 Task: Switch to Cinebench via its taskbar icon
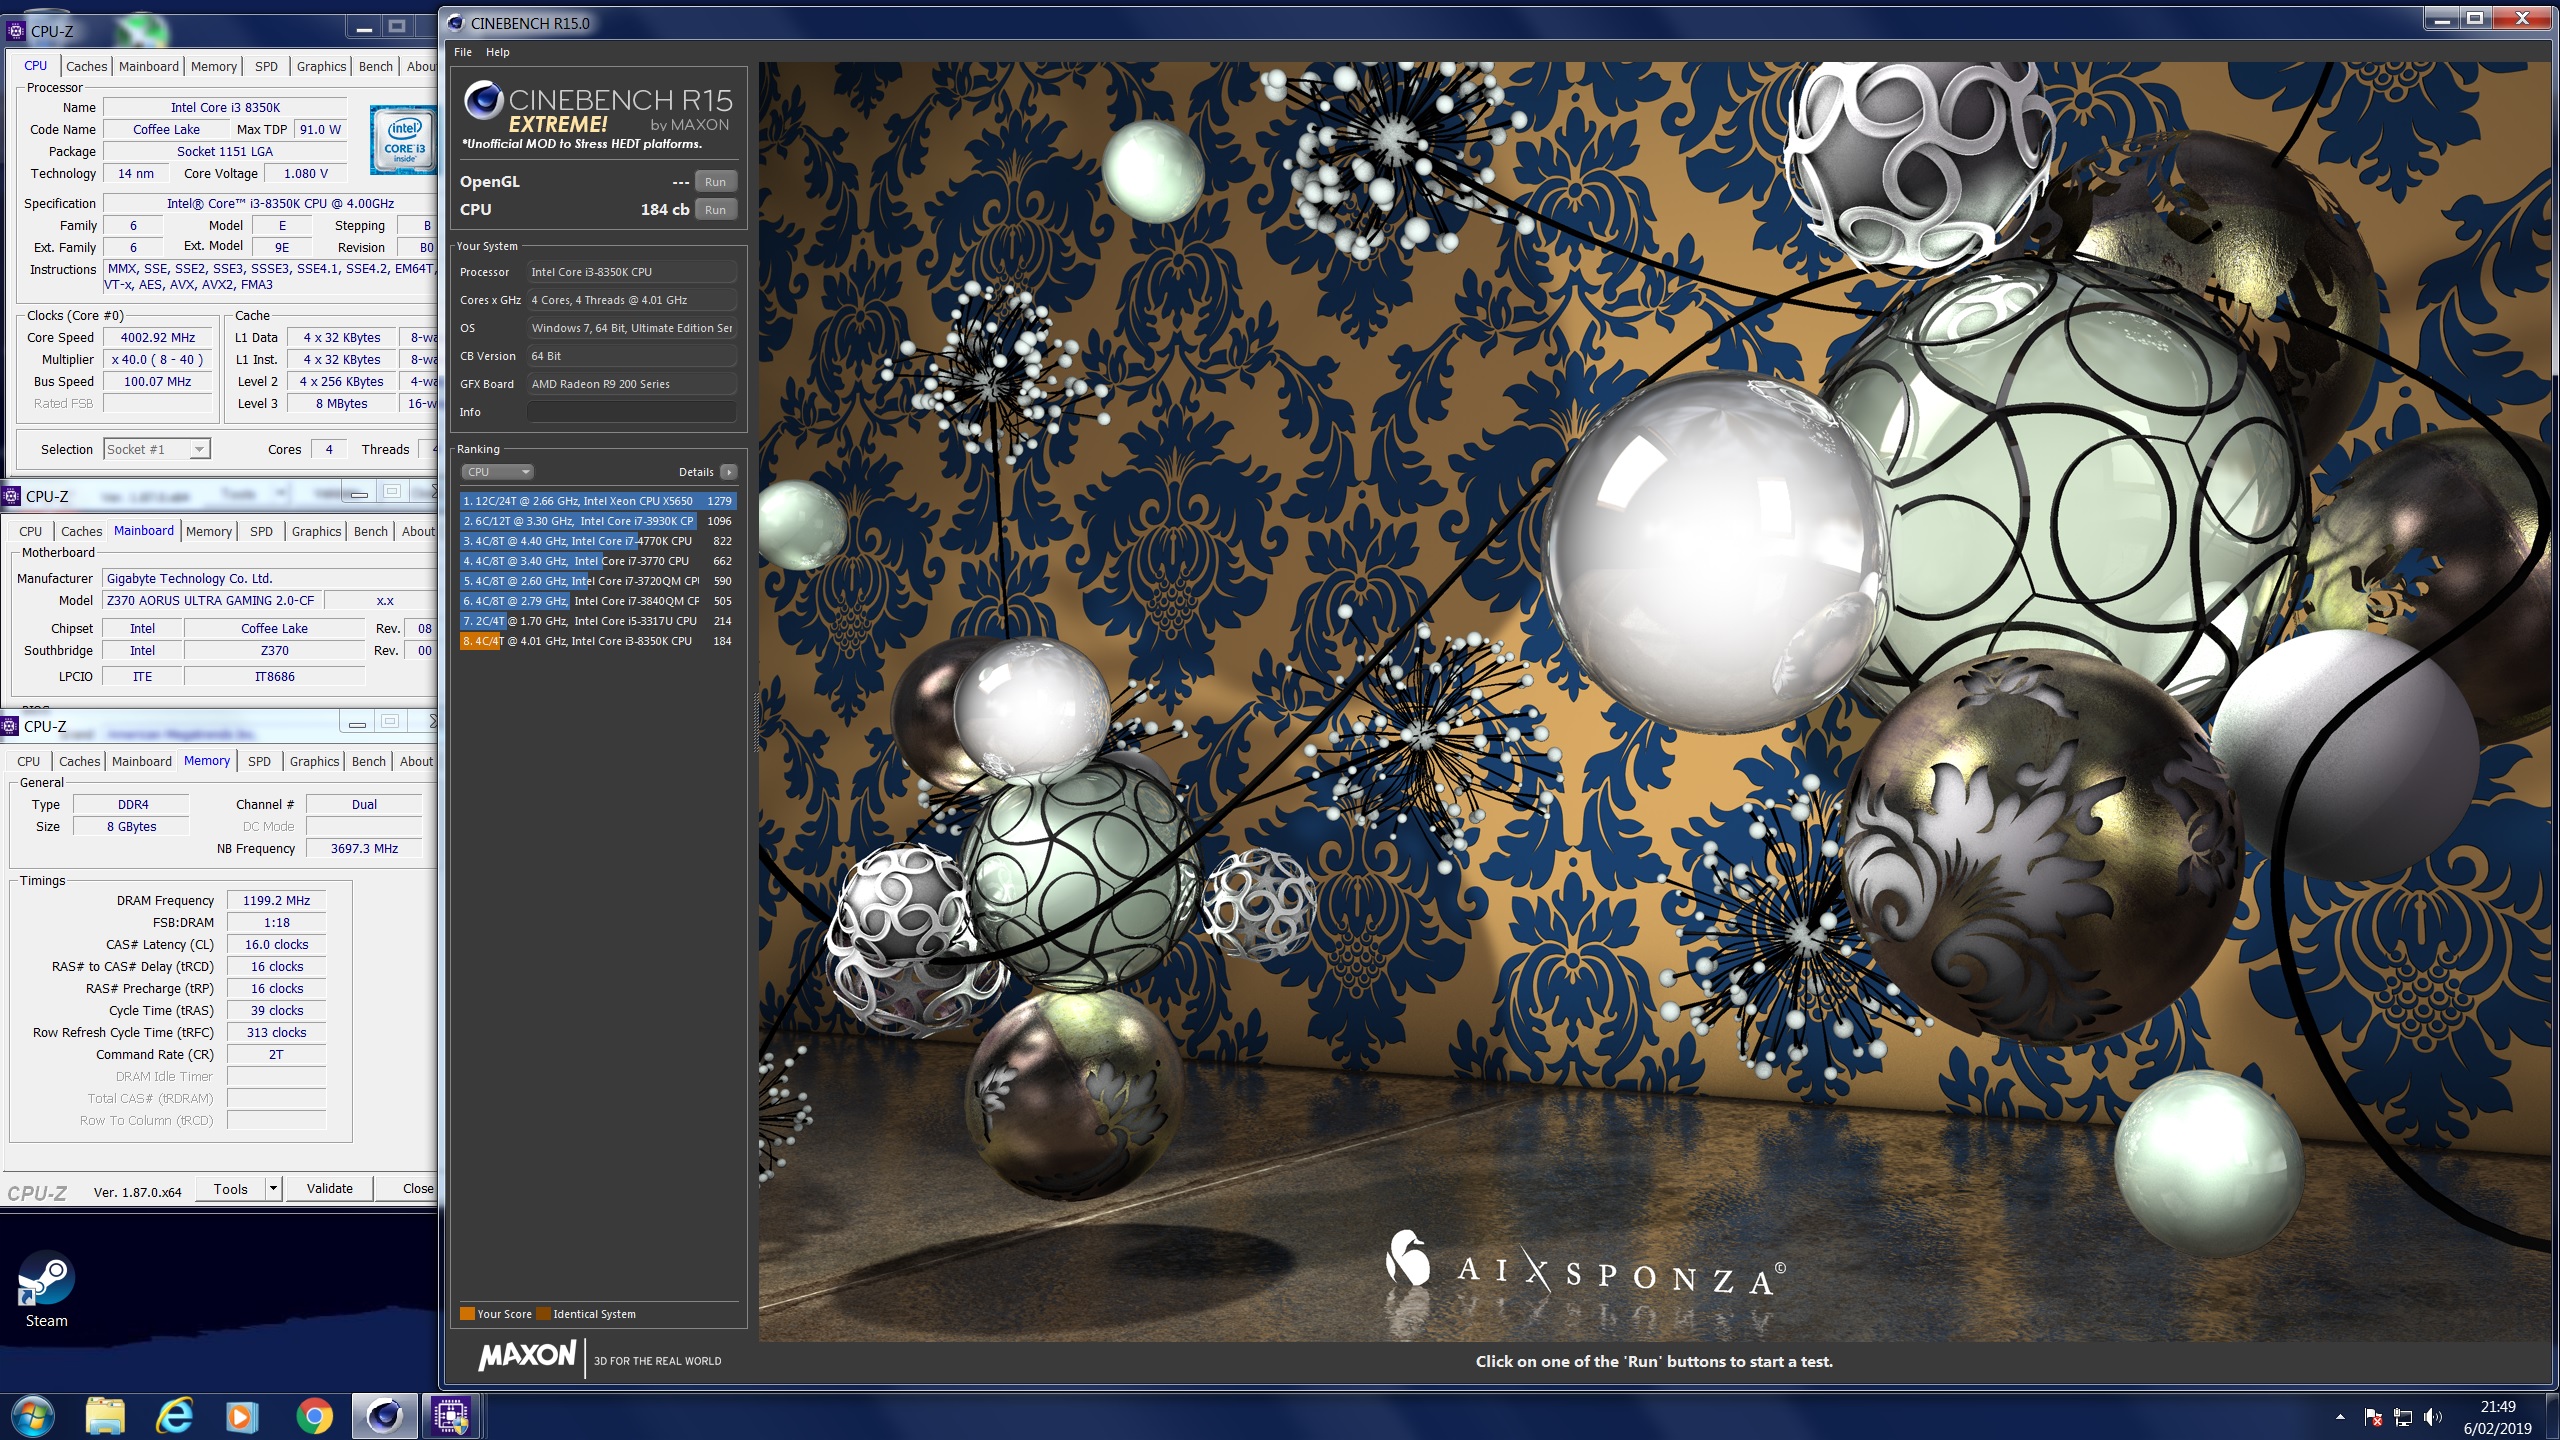click(384, 1416)
